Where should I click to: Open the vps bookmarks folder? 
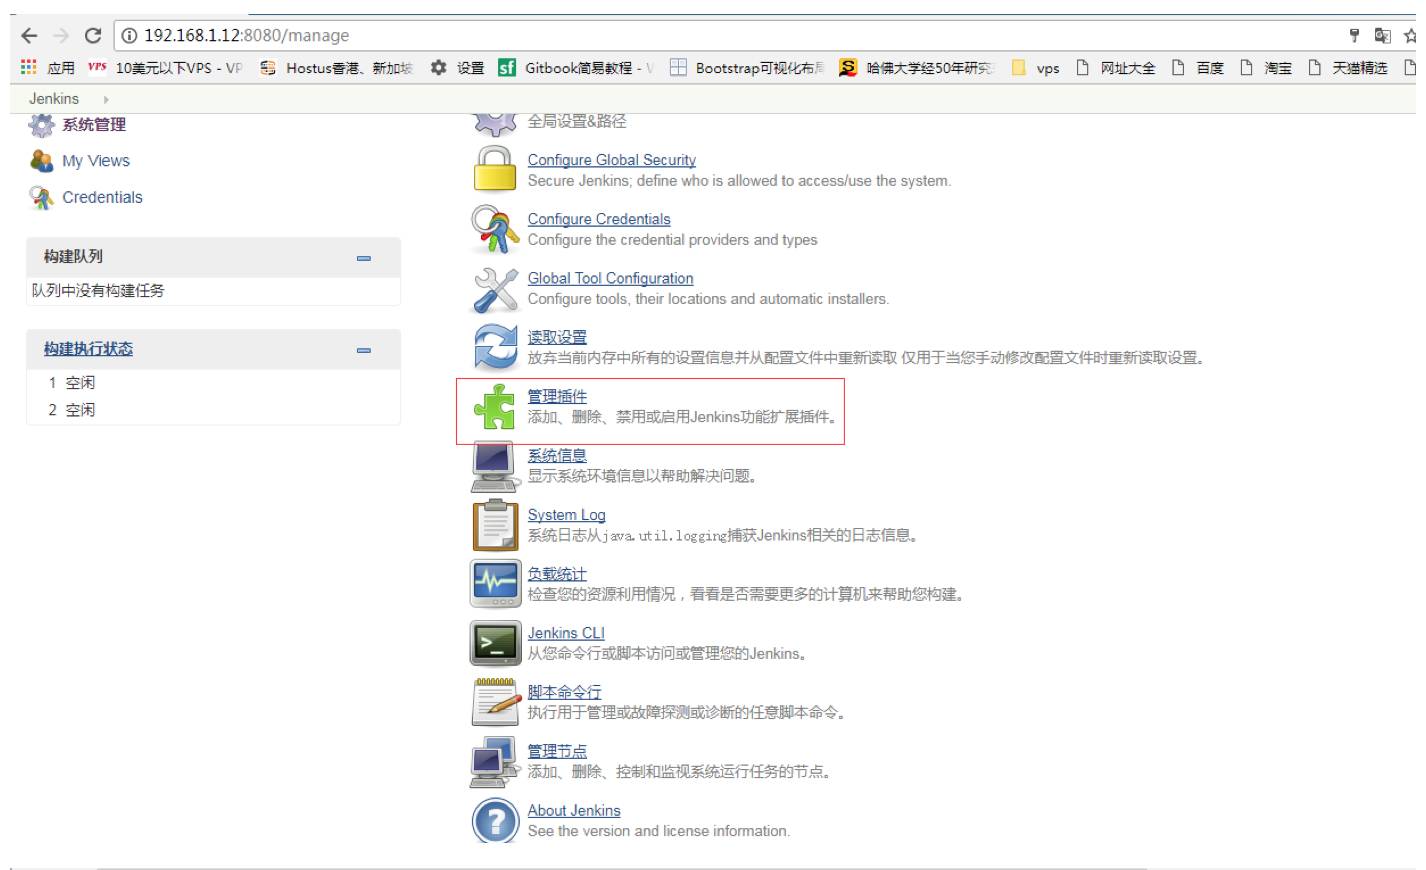click(1036, 68)
